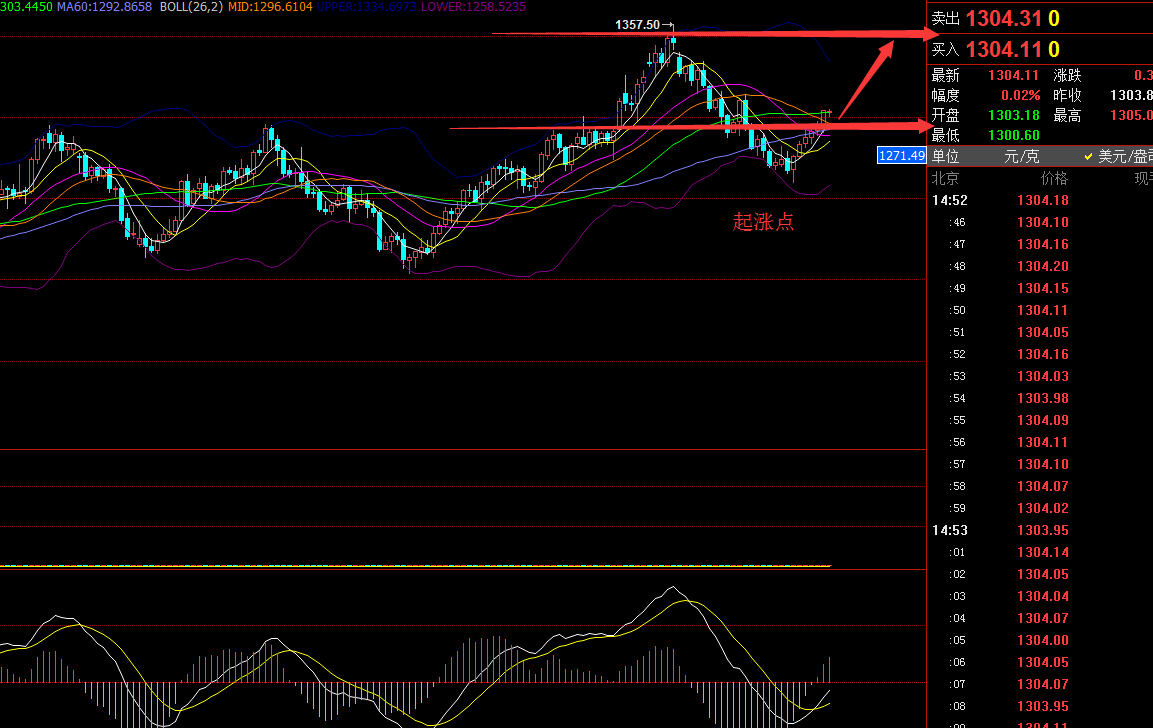Click the 买入 buy price 1304.11
The image size is (1153, 728).
tap(1003, 50)
